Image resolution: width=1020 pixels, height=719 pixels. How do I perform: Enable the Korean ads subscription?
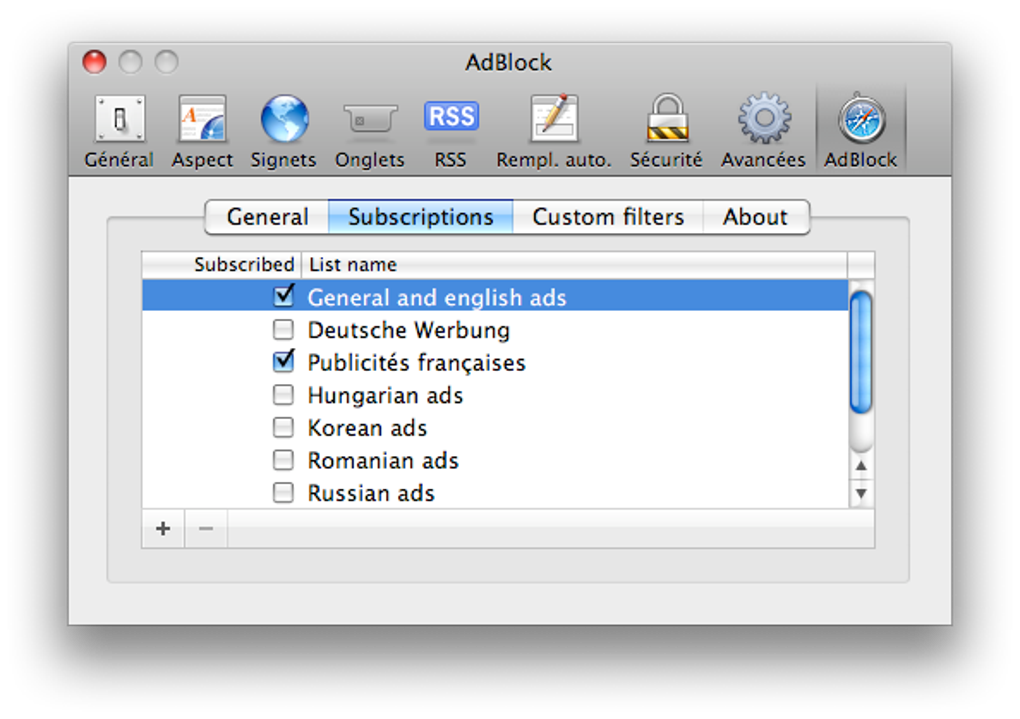click(x=283, y=427)
